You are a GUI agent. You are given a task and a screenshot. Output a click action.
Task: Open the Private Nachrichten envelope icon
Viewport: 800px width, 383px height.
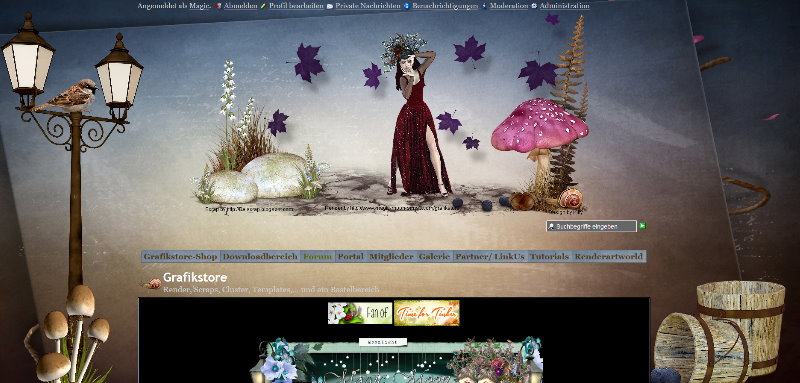(330, 6)
